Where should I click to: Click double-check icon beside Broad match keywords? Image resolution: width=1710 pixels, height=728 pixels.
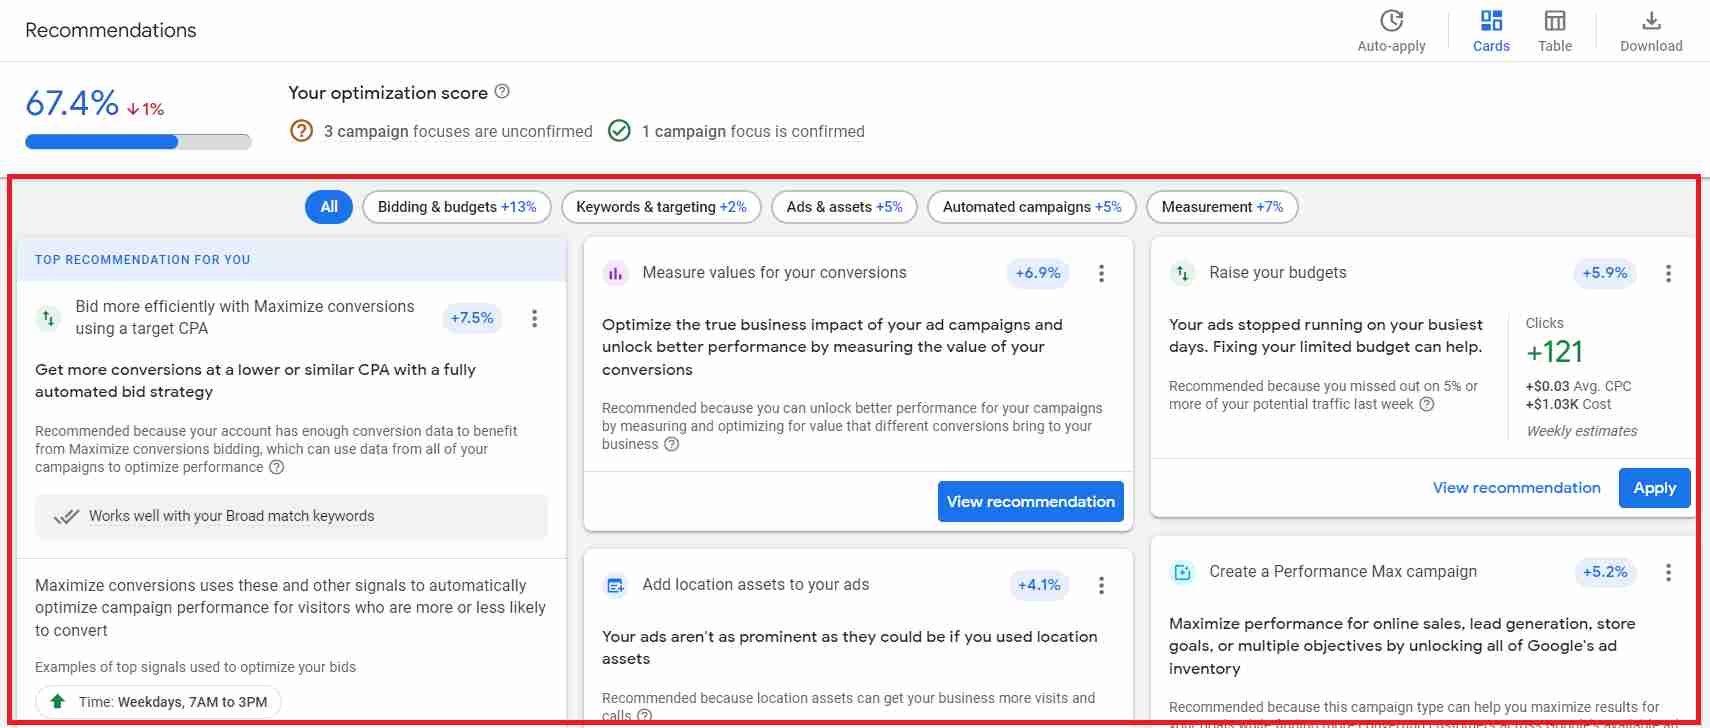[66, 516]
